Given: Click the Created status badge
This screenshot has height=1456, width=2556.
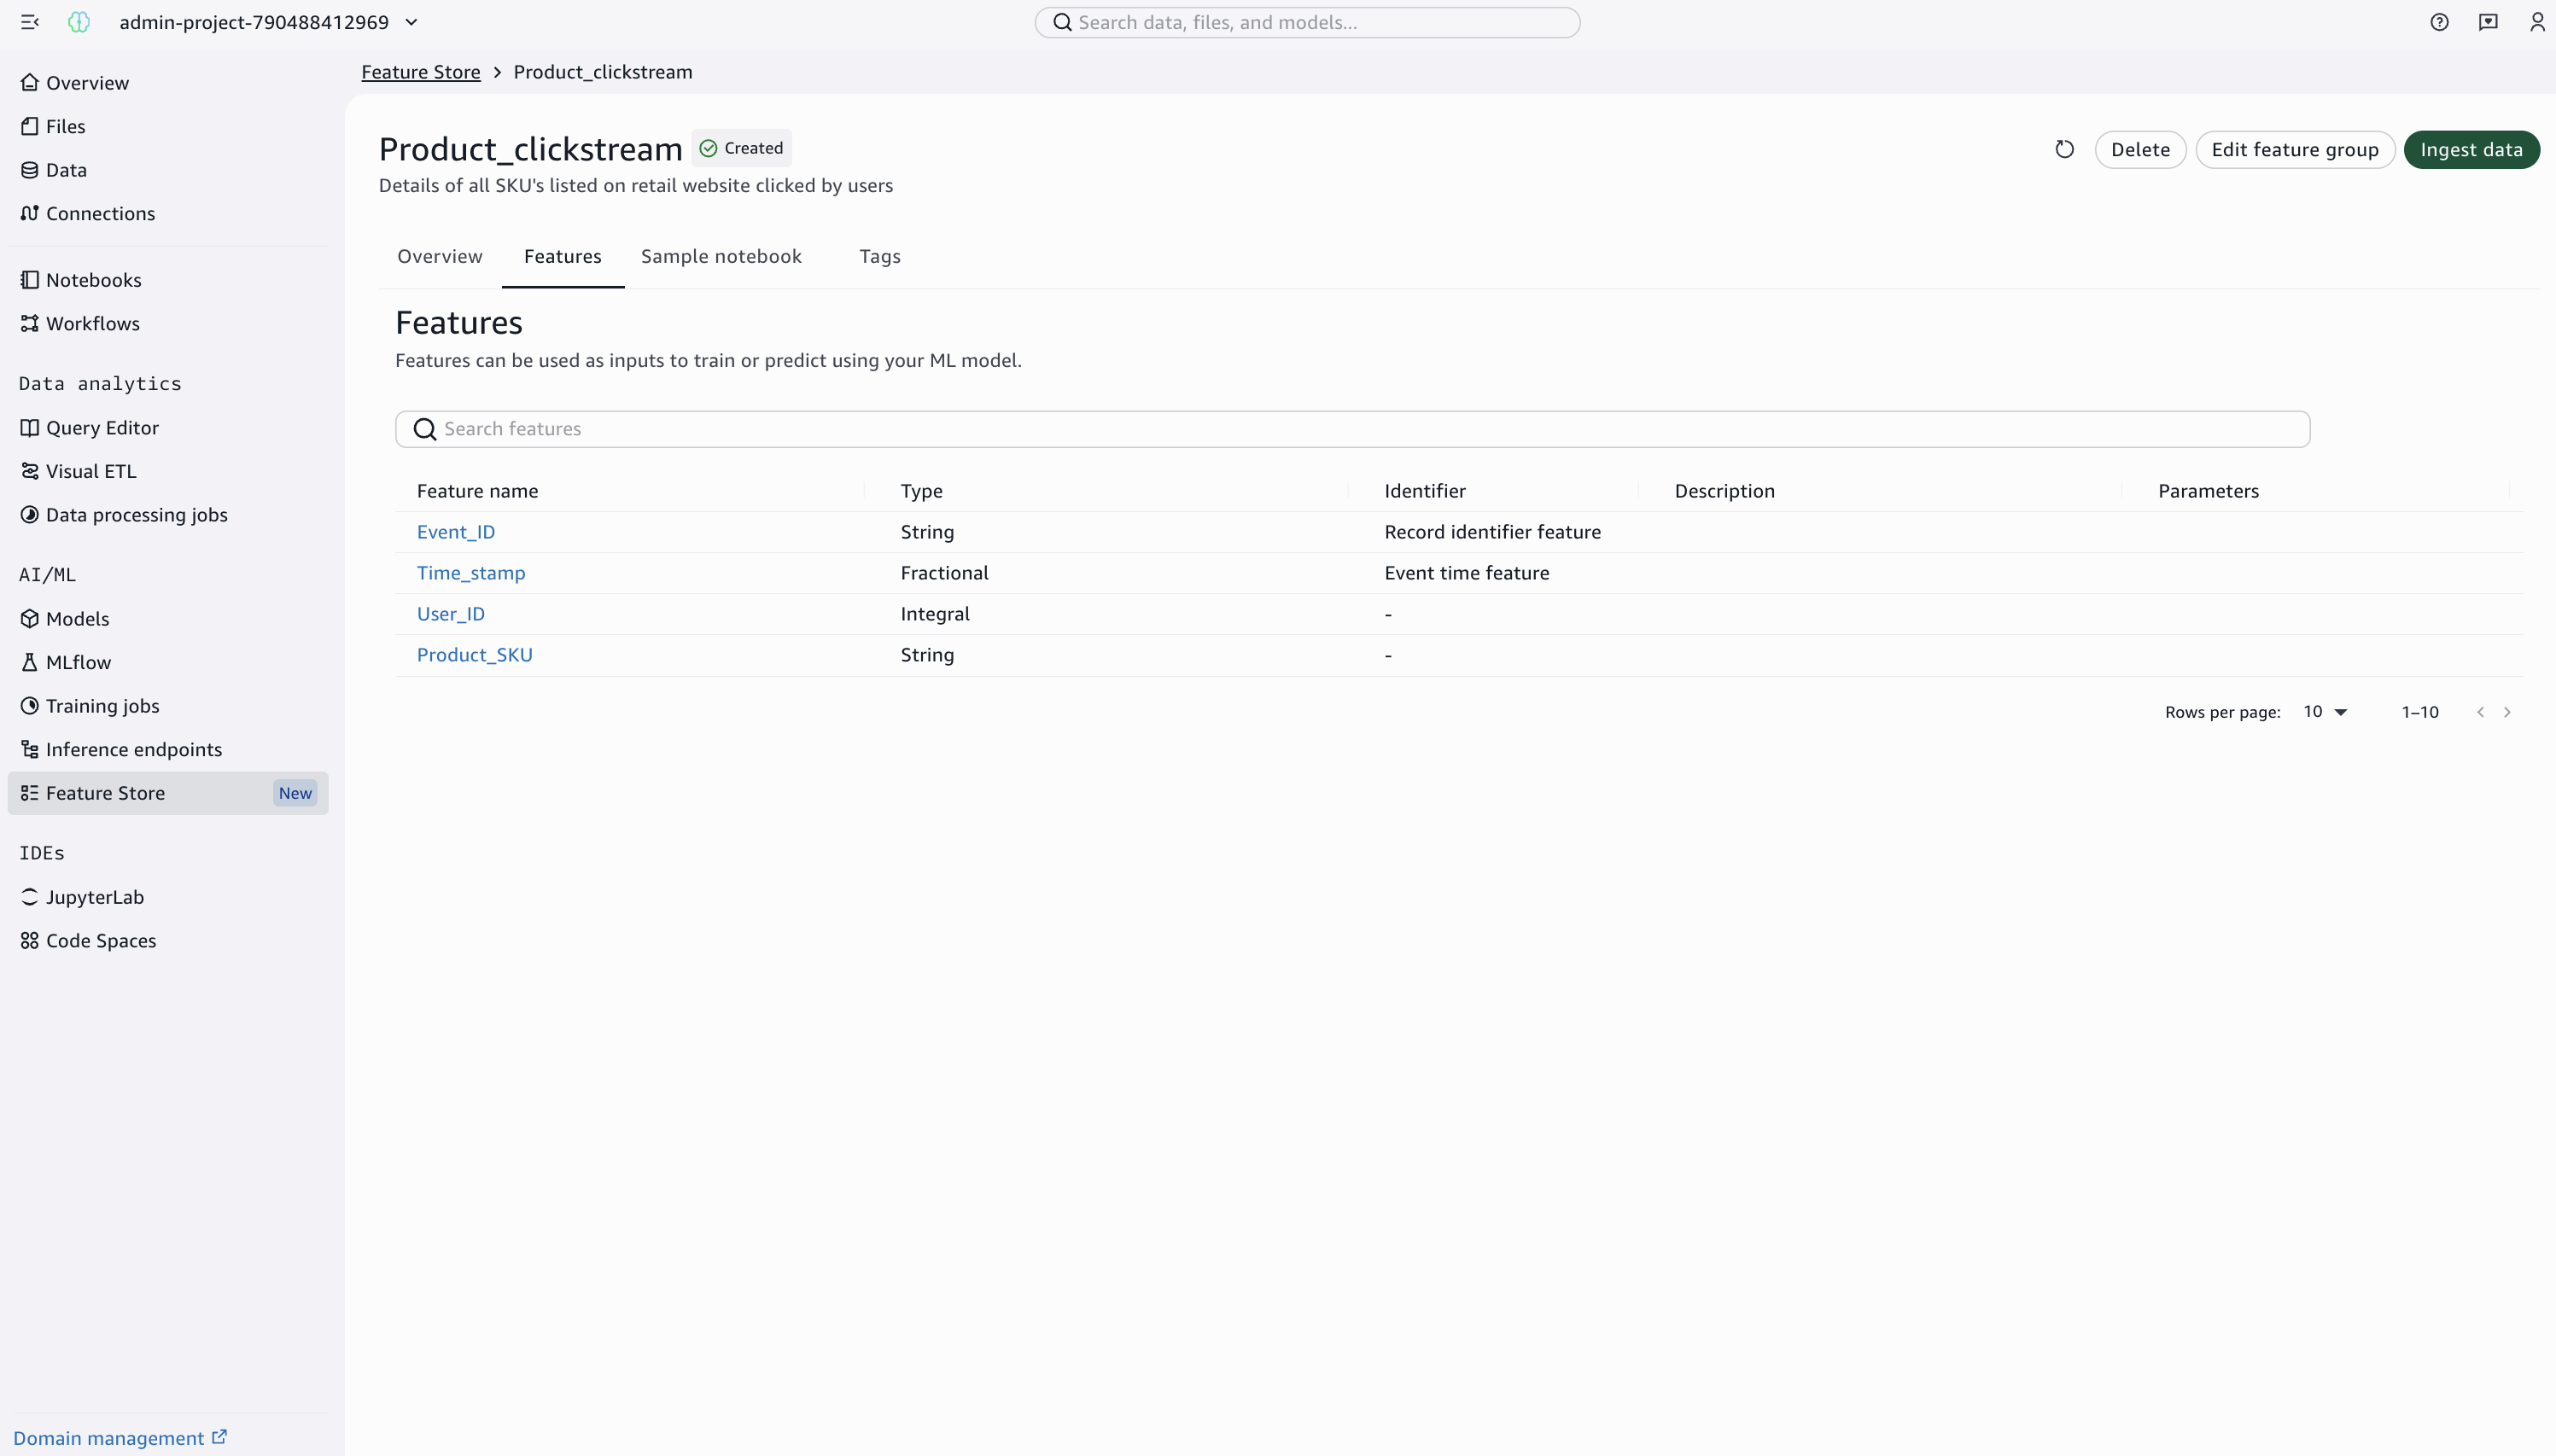Looking at the screenshot, I should 742,148.
